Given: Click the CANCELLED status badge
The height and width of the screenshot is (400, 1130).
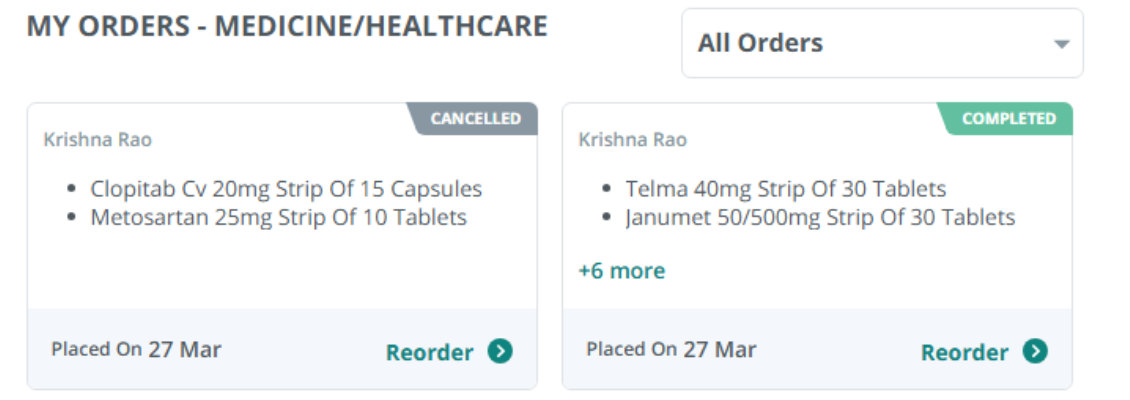Looking at the screenshot, I should tap(475, 119).
